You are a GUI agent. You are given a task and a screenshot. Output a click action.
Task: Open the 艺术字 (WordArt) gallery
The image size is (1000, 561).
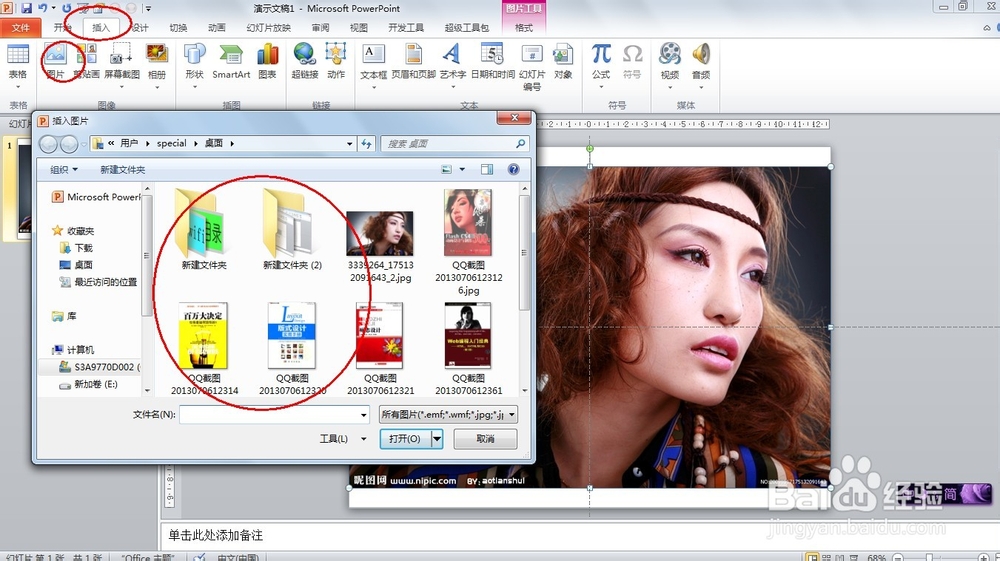pyautogui.click(x=453, y=67)
